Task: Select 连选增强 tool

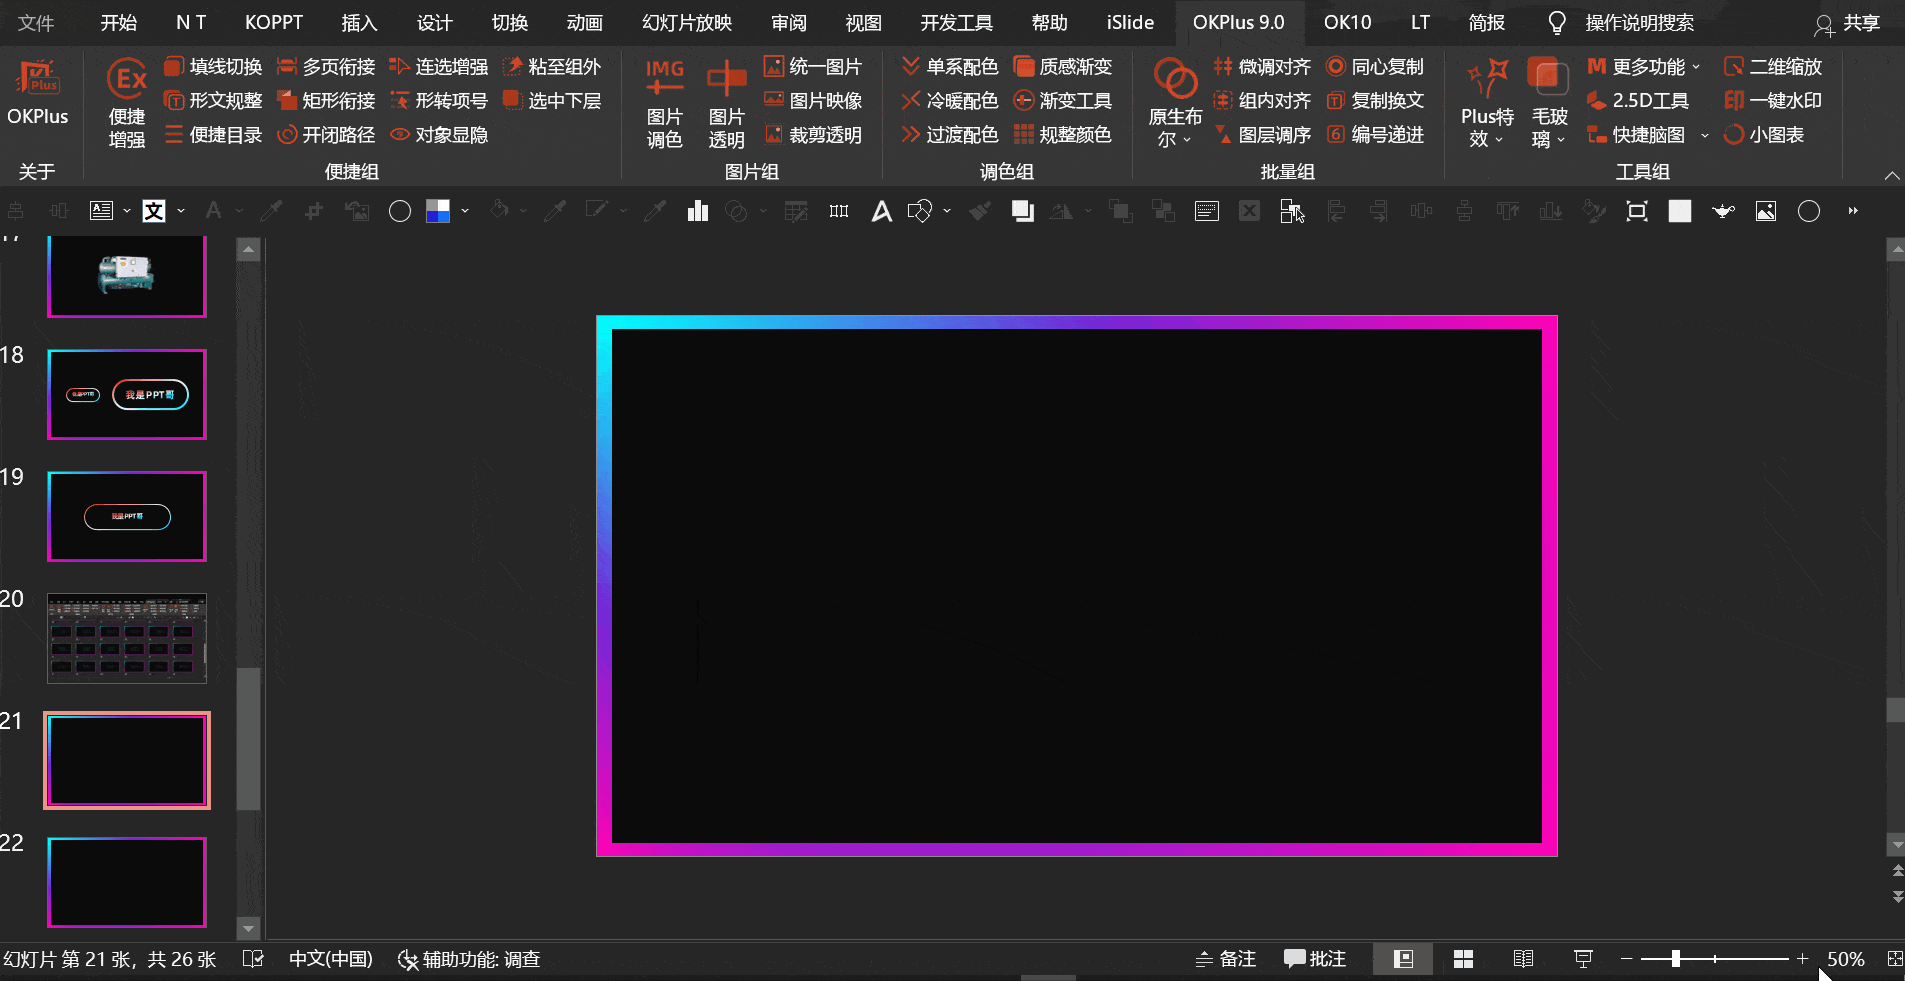Action: click(439, 67)
